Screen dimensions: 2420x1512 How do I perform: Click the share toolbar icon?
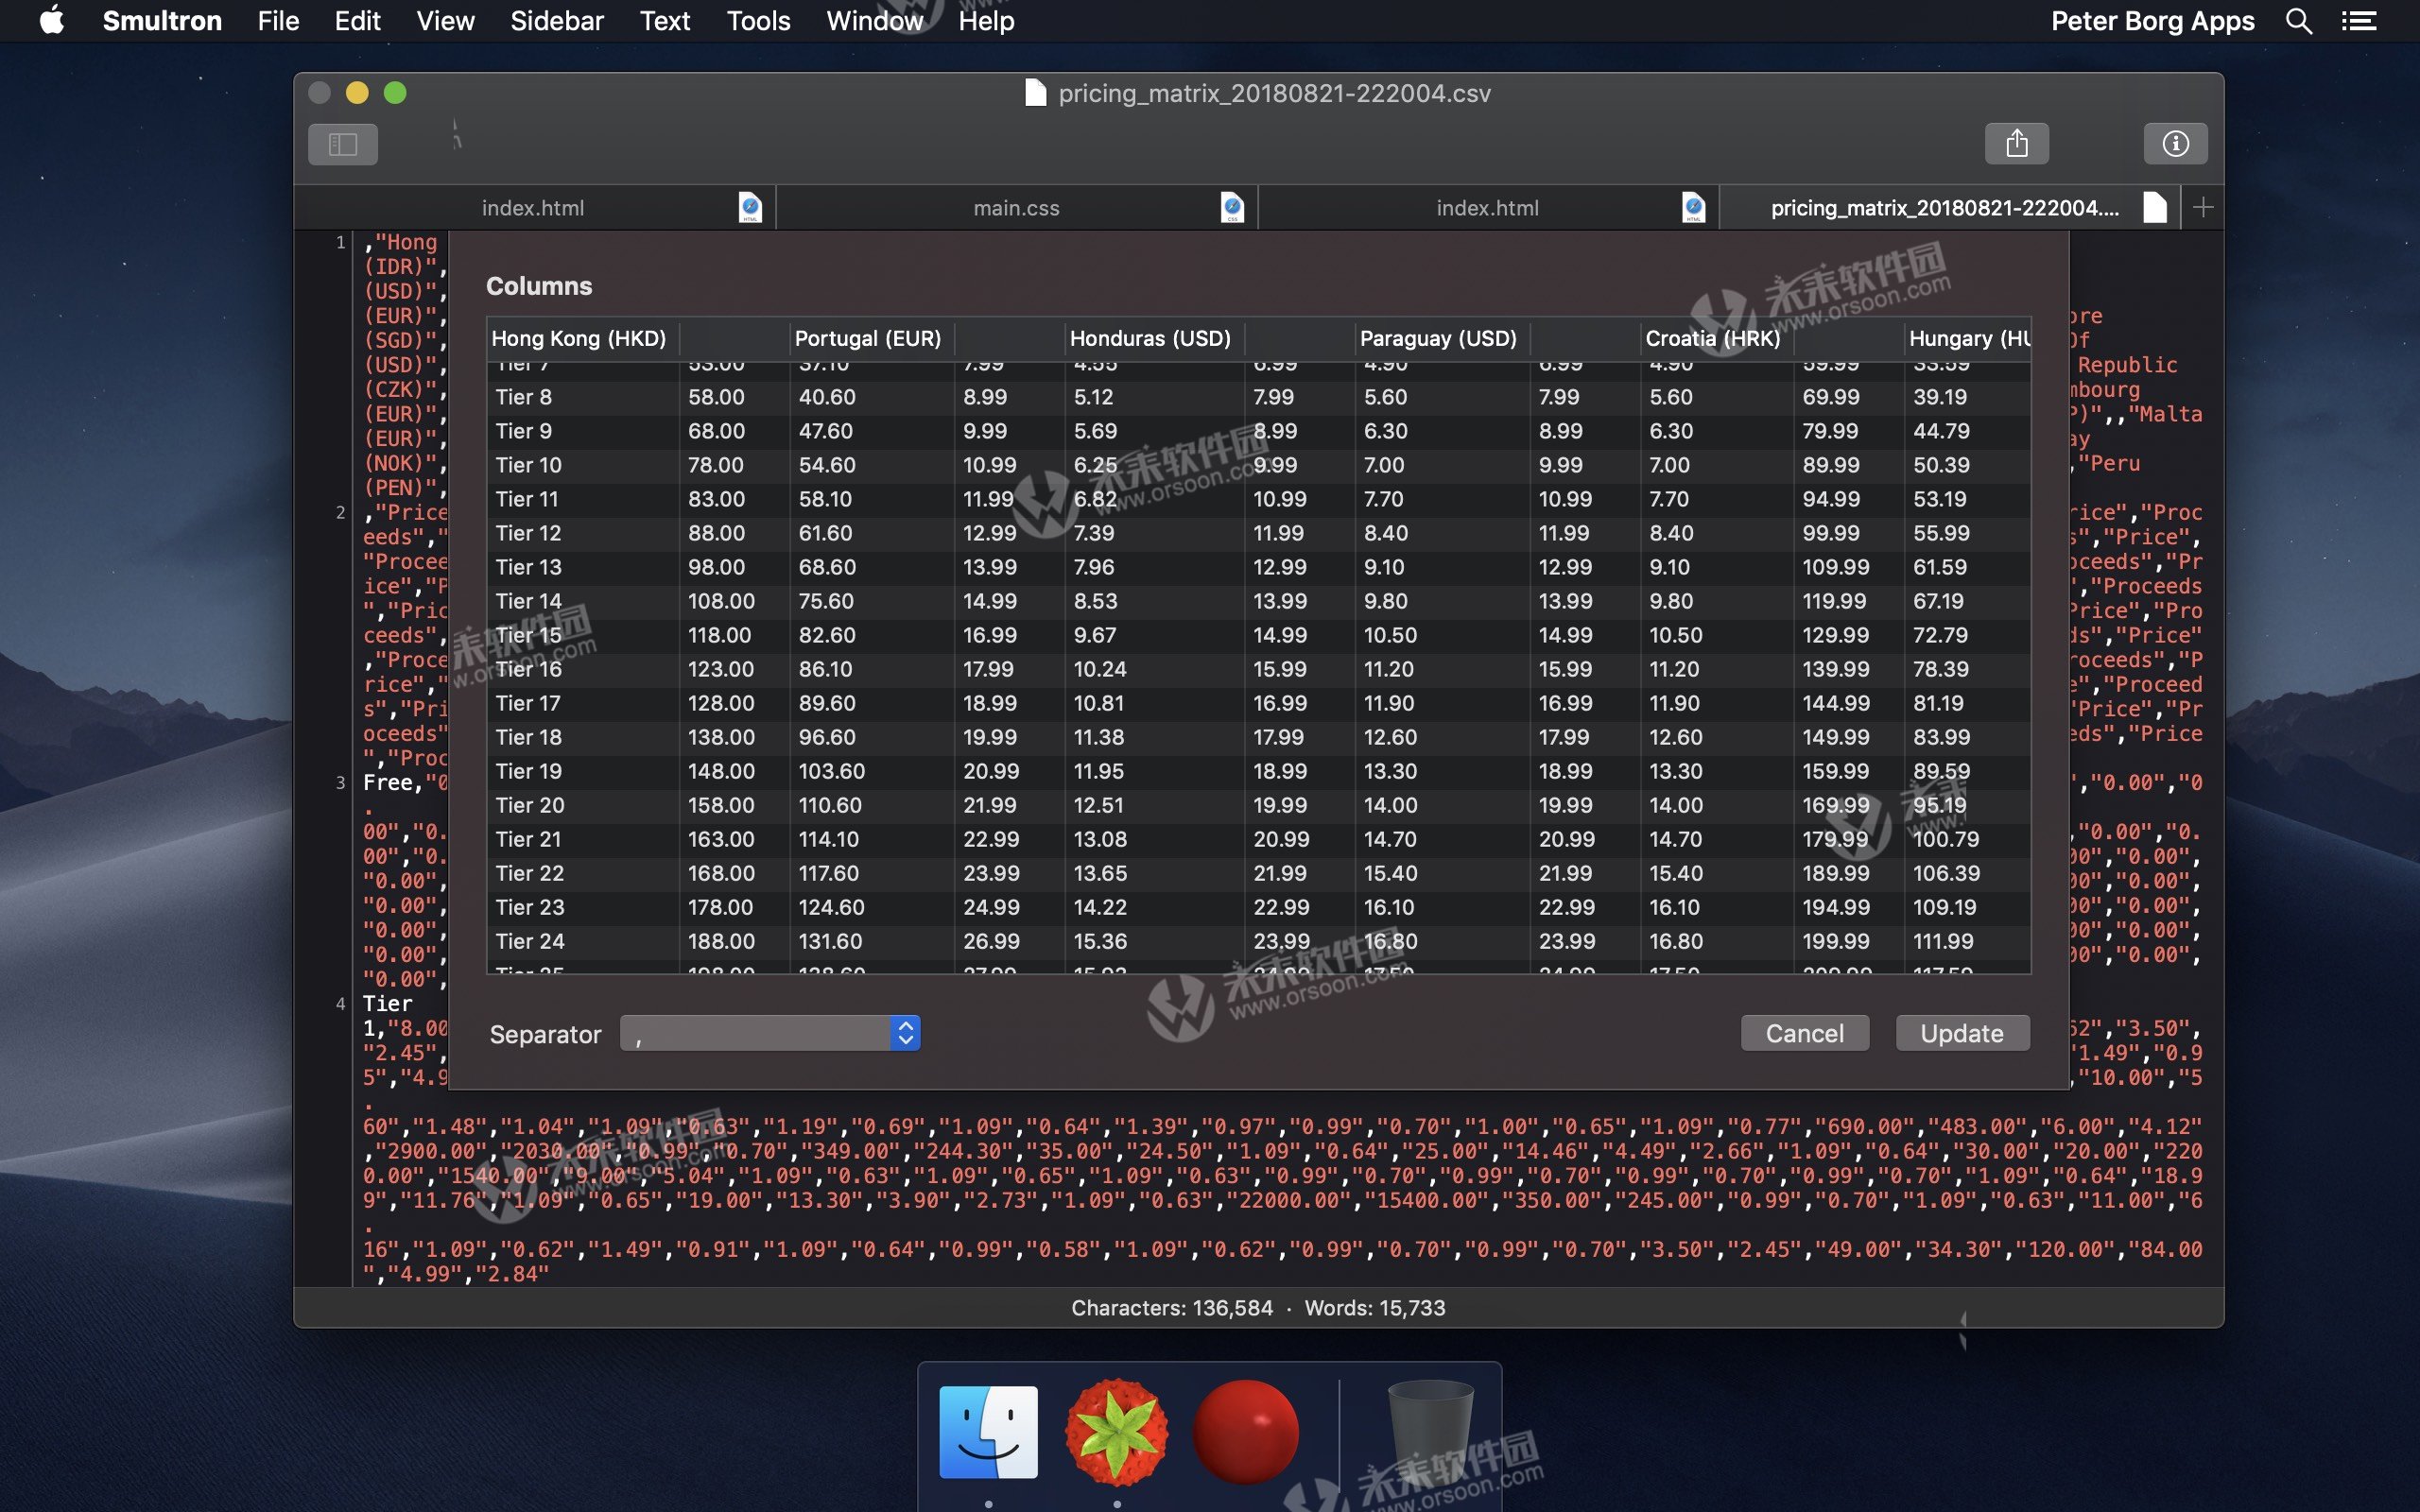coord(2016,144)
